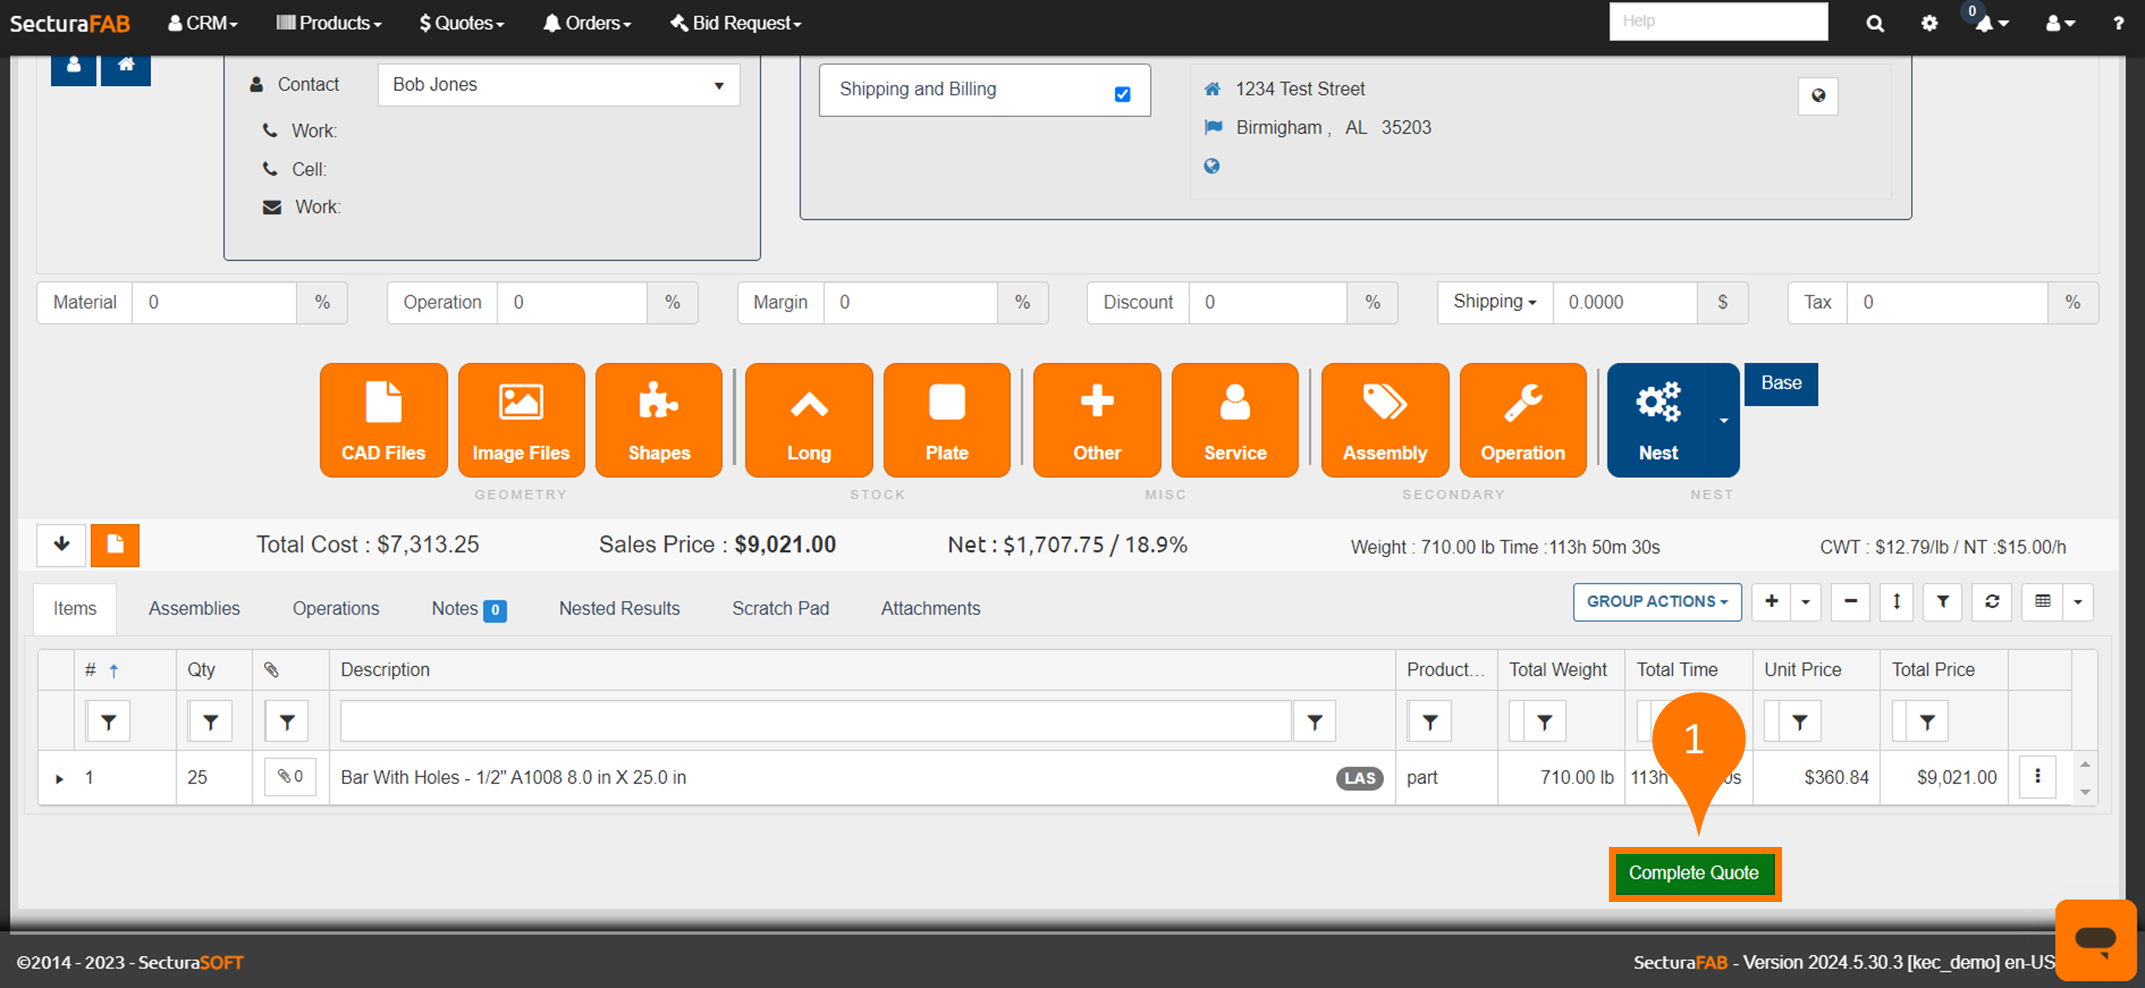Toggle the Shipping and Billing checkbox

click(x=1122, y=94)
